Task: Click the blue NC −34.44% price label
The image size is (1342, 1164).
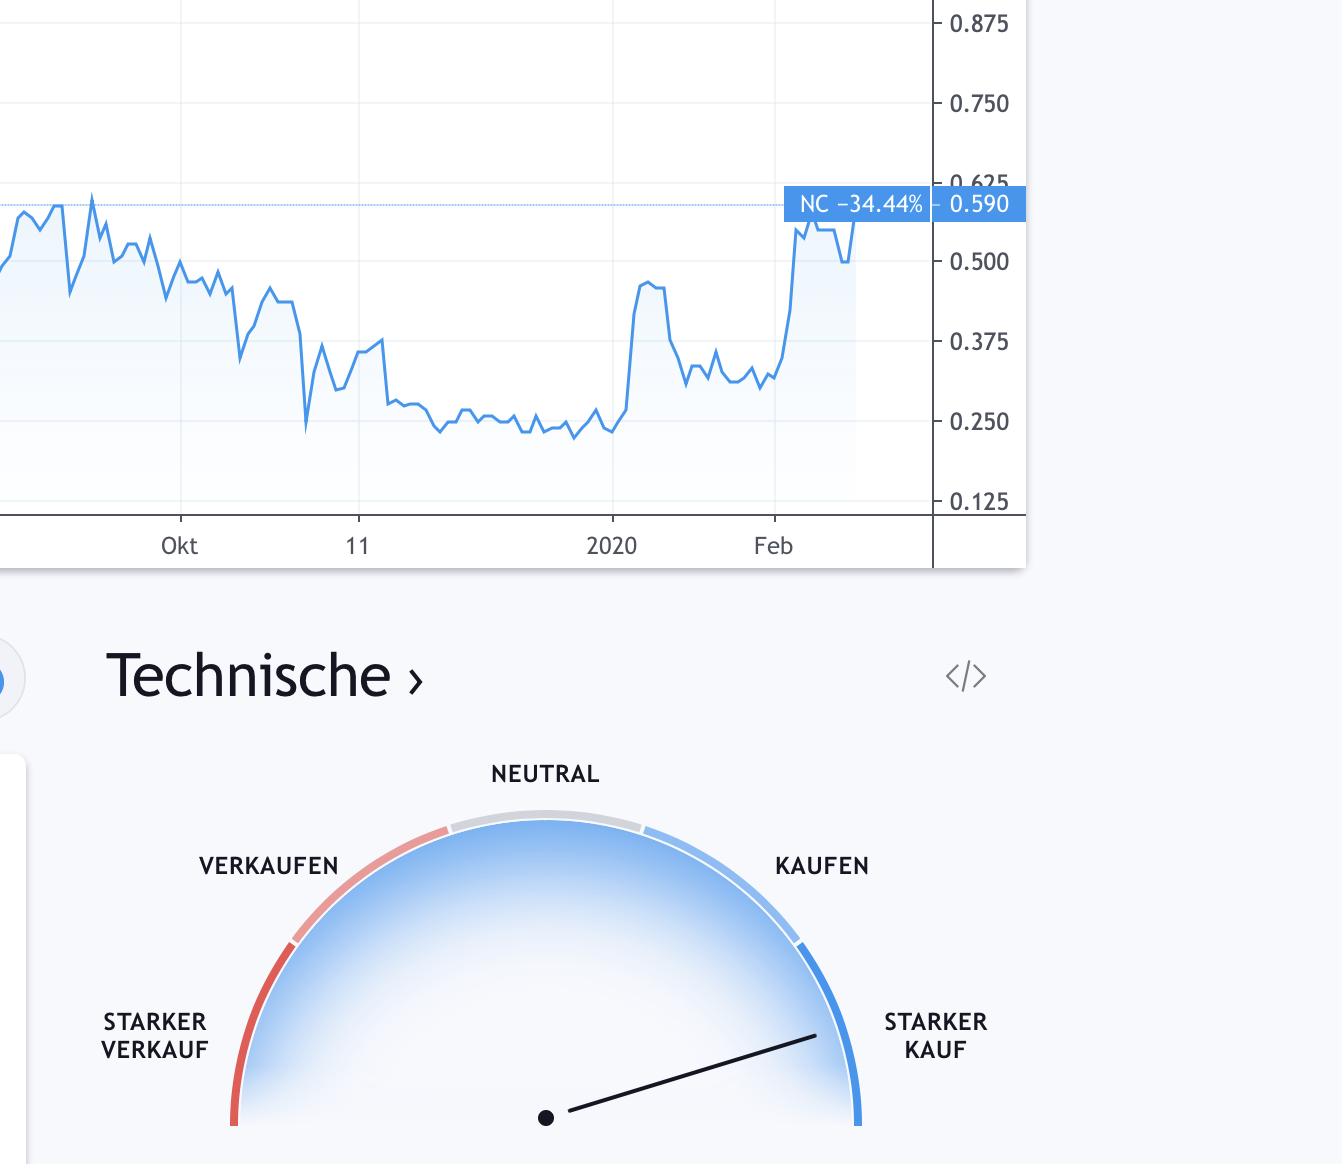Action: click(862, 204)
